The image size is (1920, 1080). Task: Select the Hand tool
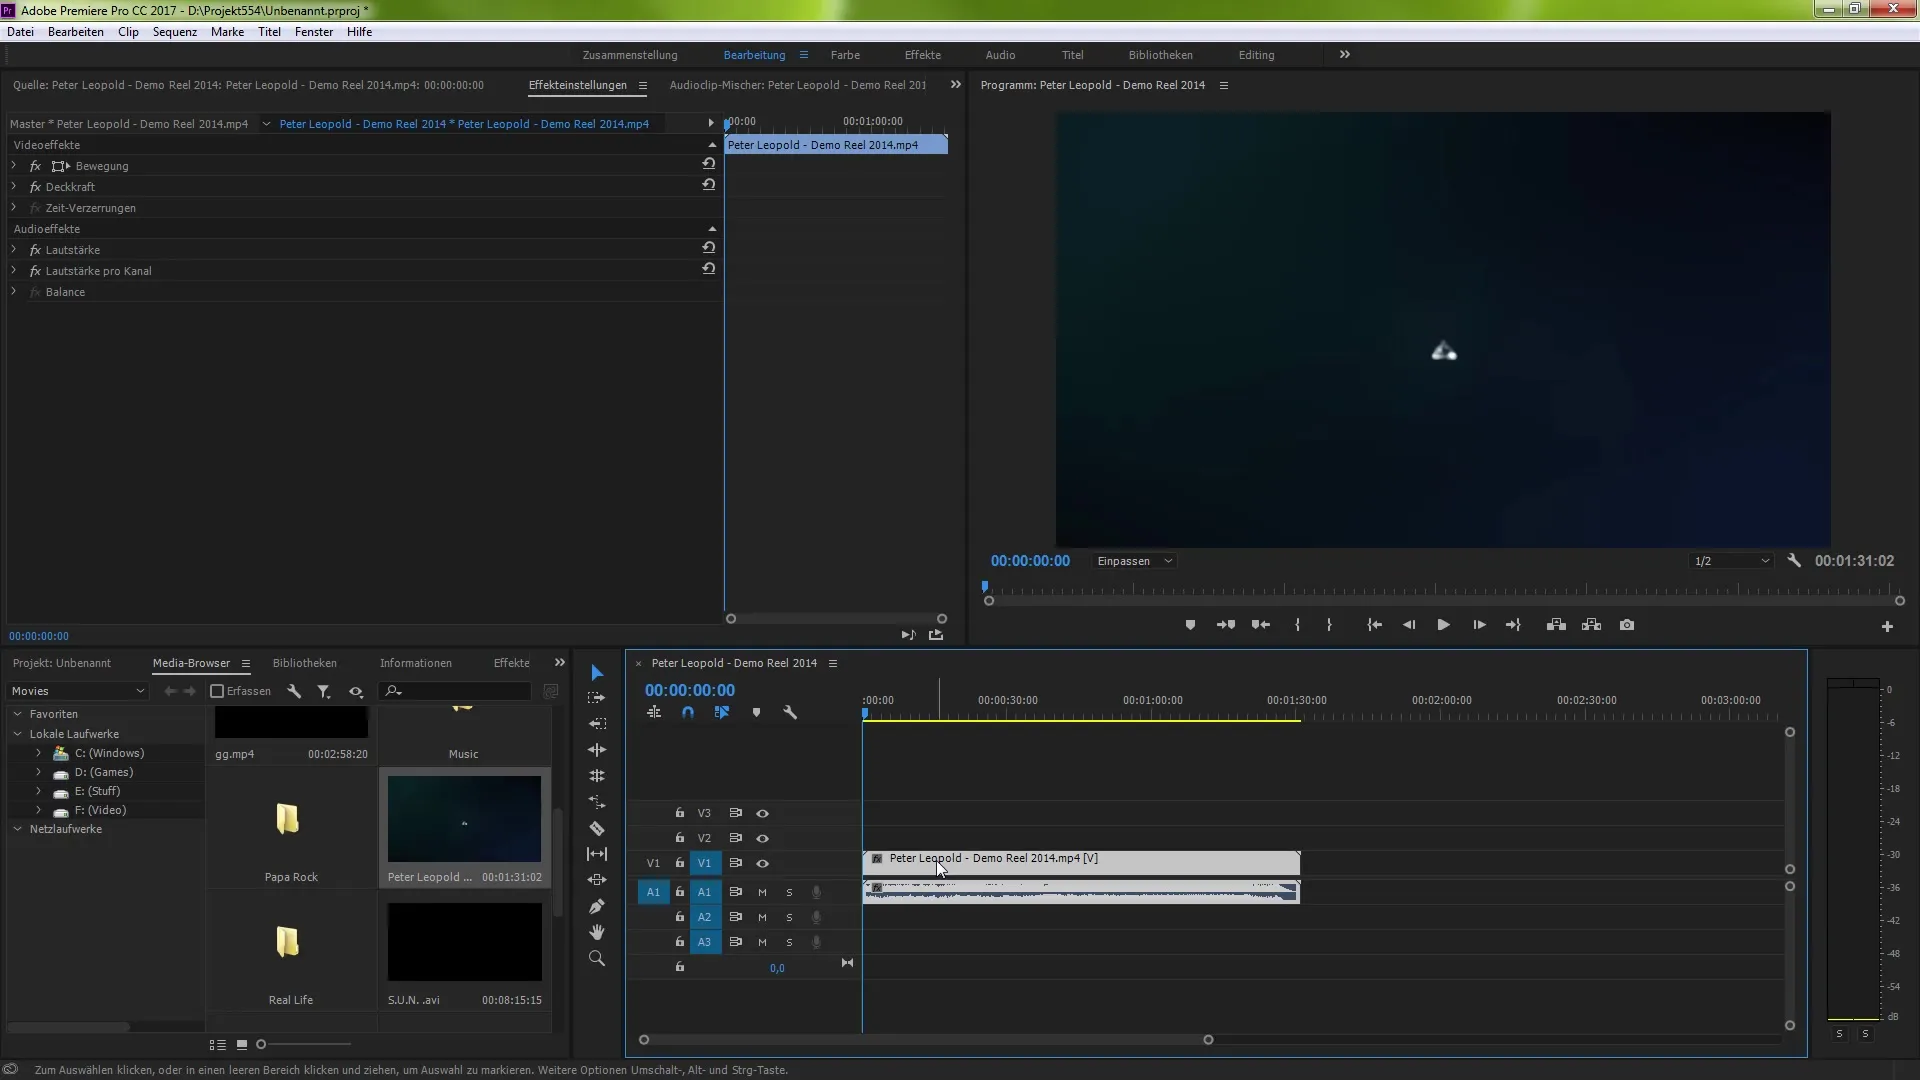pyautogui.click(x=597, y=932)
